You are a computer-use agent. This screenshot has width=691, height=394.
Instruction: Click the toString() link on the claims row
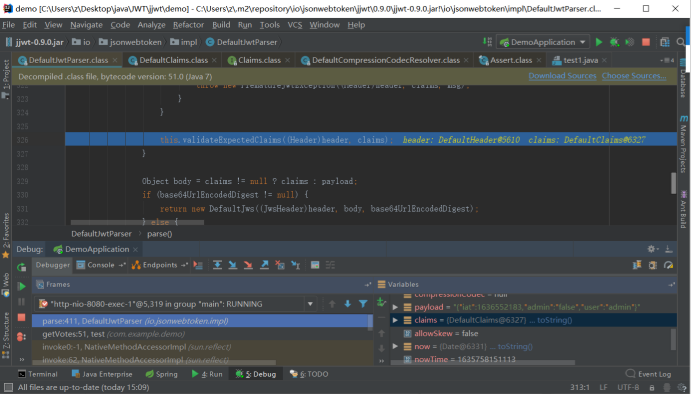tap(555, 320)
